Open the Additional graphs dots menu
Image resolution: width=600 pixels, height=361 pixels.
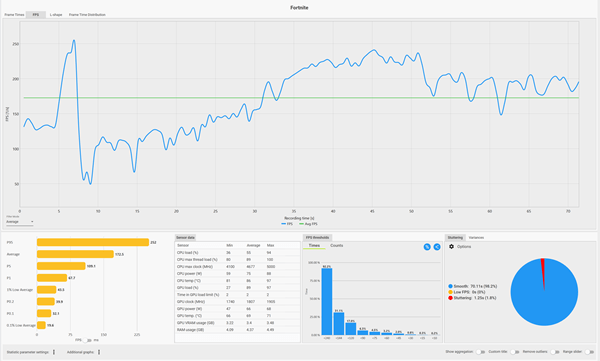click(x=99, y=352)
